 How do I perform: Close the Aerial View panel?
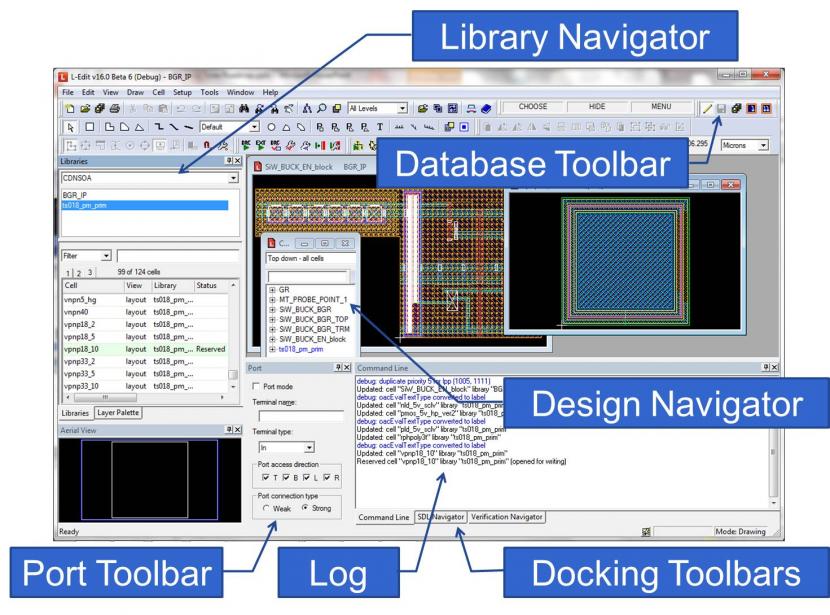point(237,430)
